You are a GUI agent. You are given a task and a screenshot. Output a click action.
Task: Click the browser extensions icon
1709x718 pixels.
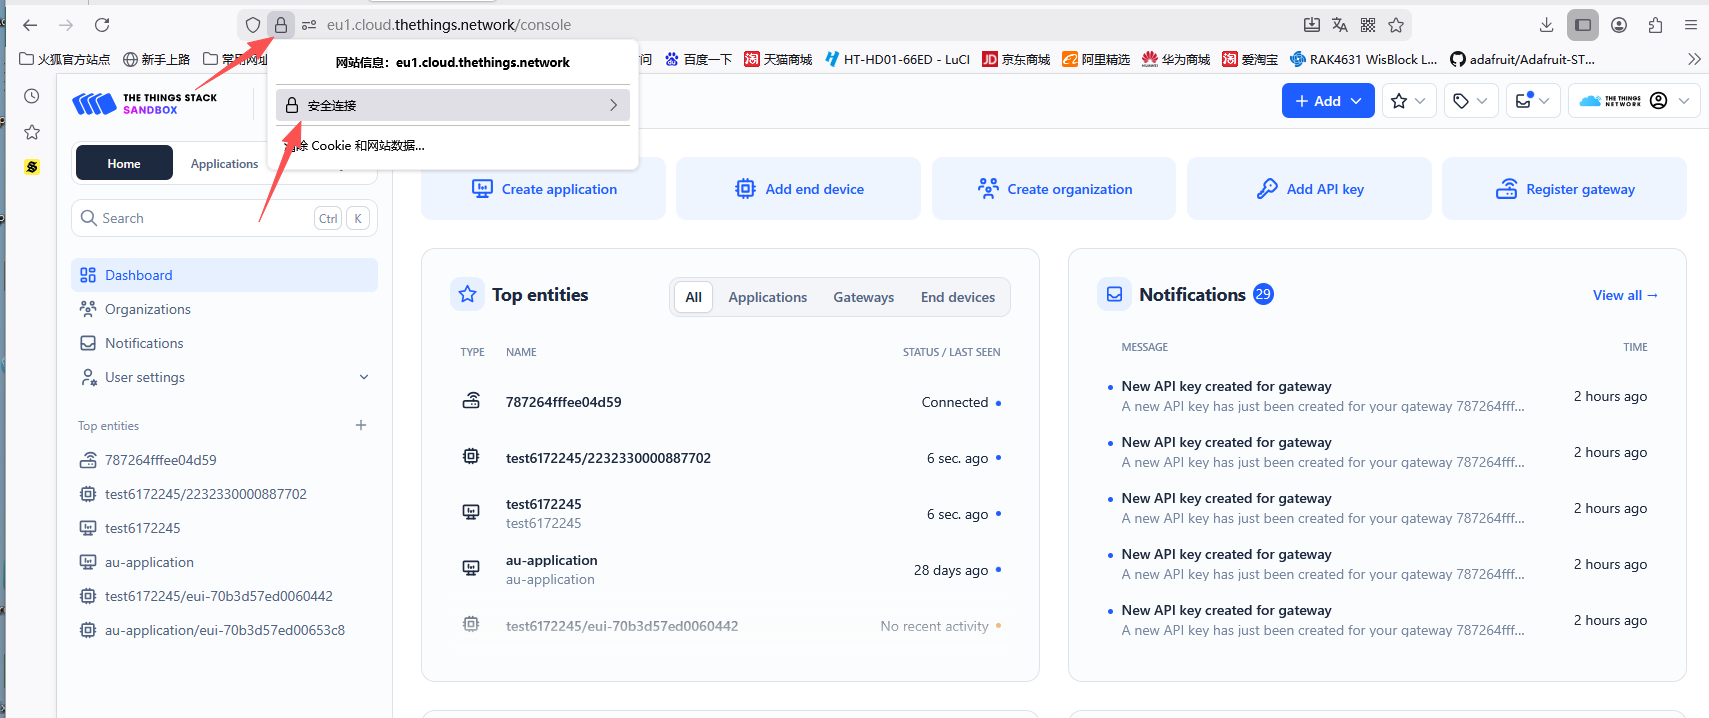1655,25
